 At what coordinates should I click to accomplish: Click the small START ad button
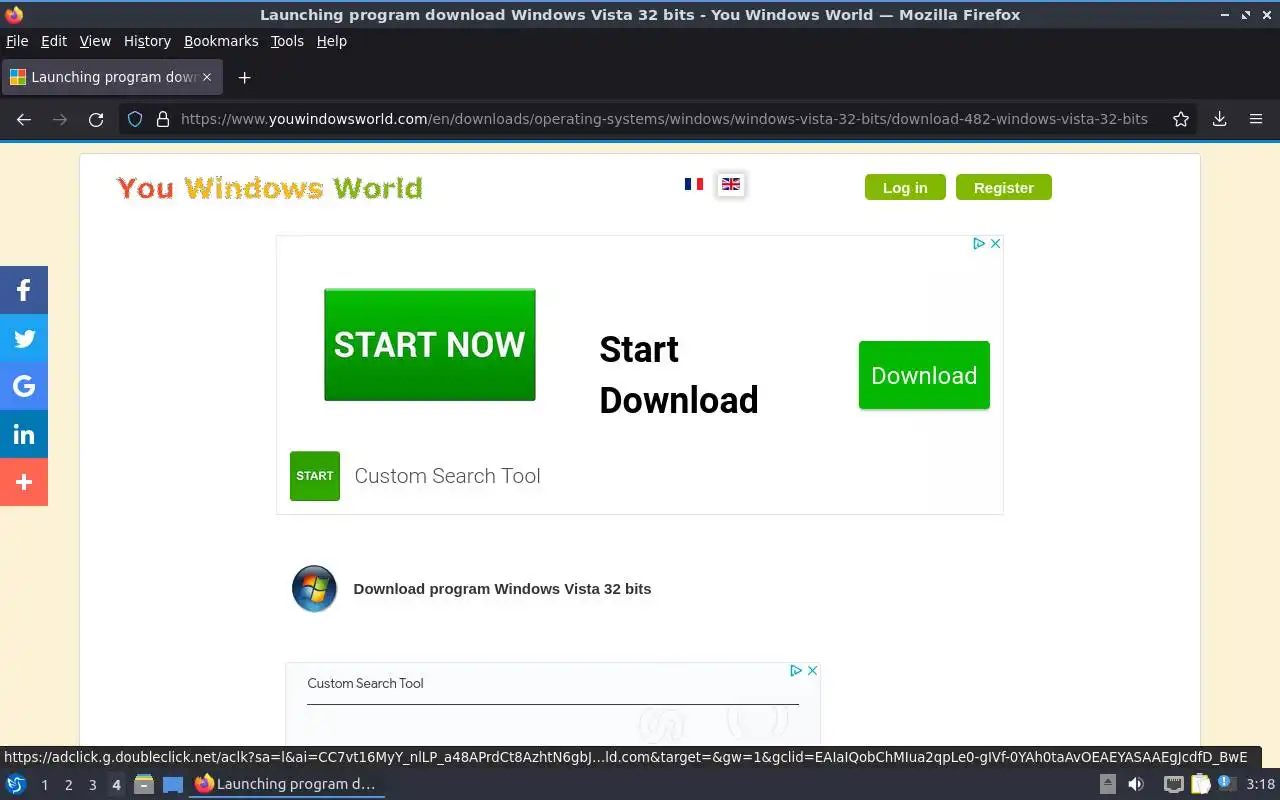pos(315,476)
